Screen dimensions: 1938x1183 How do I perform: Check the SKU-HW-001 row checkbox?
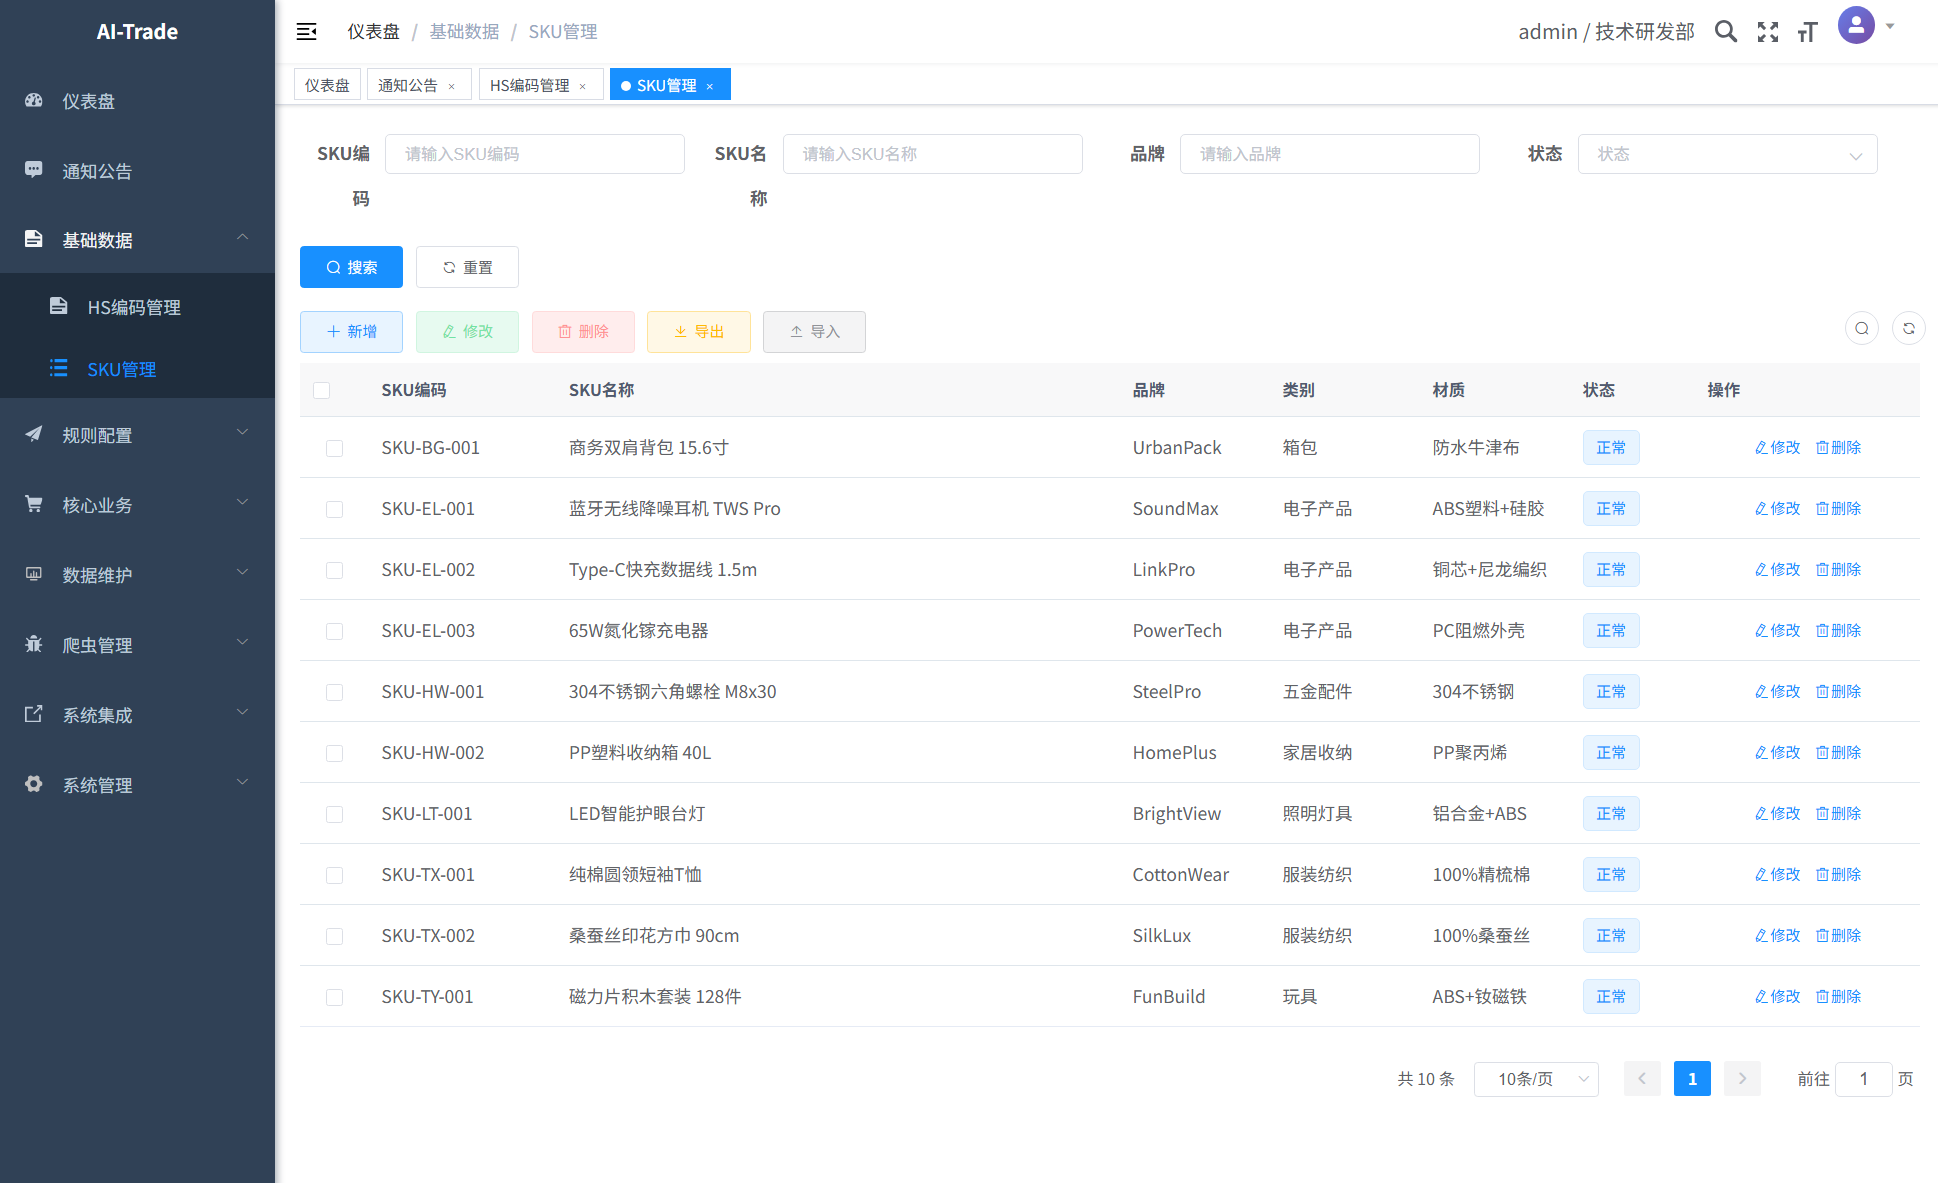click(334, 692)
